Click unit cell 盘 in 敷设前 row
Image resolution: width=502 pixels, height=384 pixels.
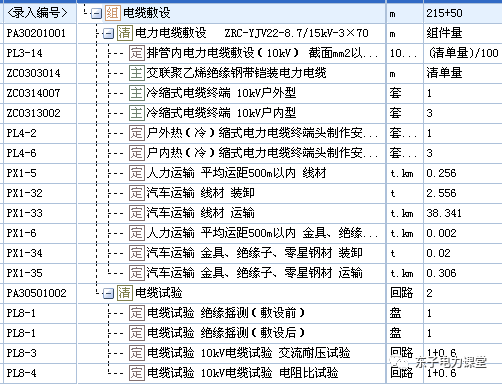[405, 313]
